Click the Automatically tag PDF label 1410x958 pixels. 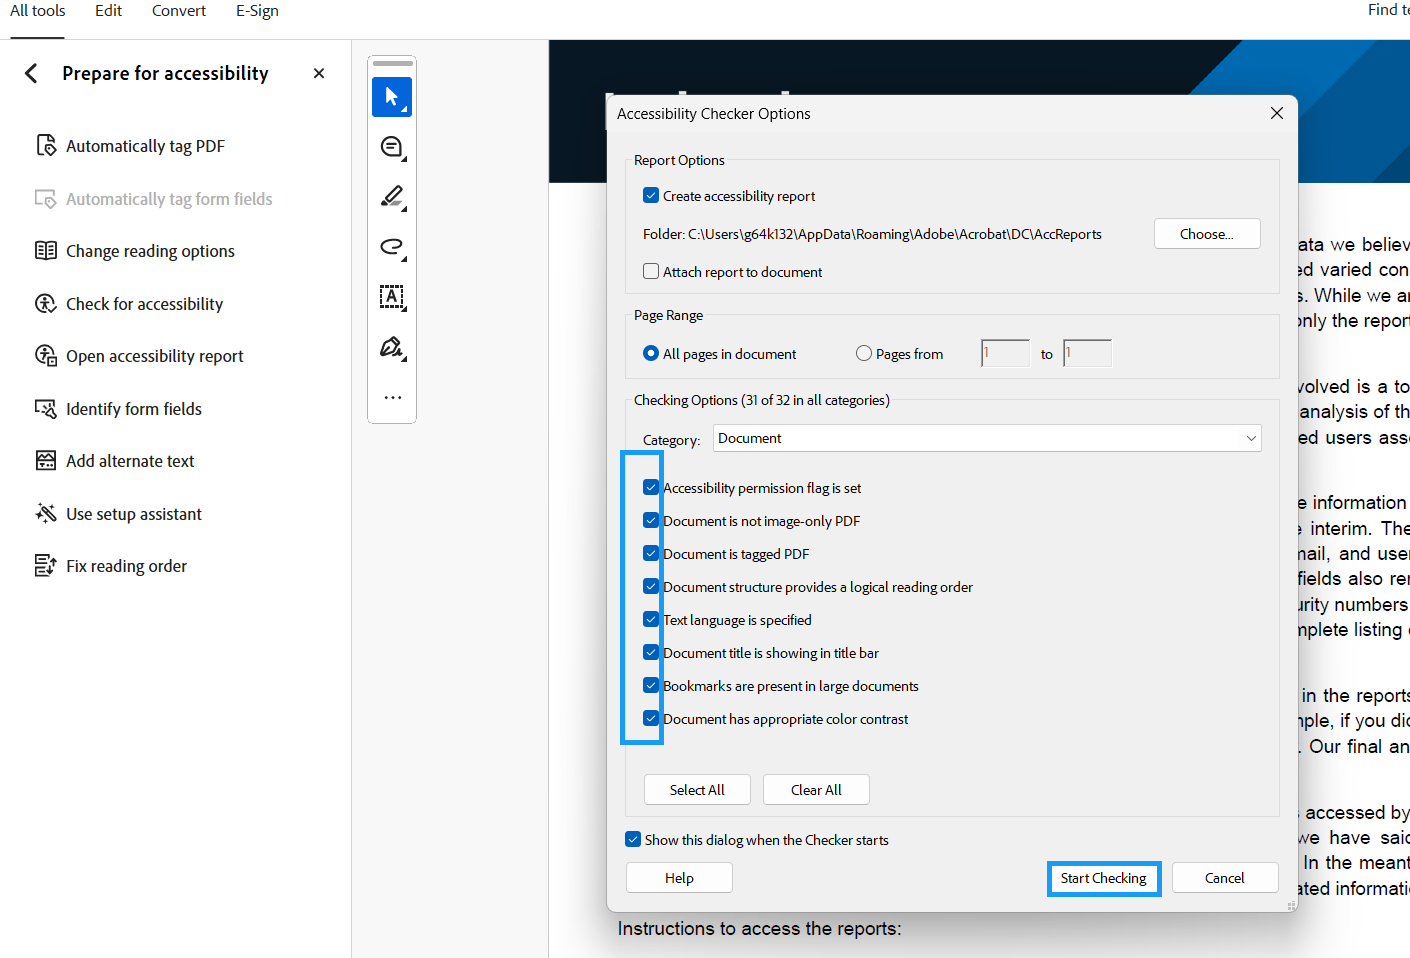point(145,146)
